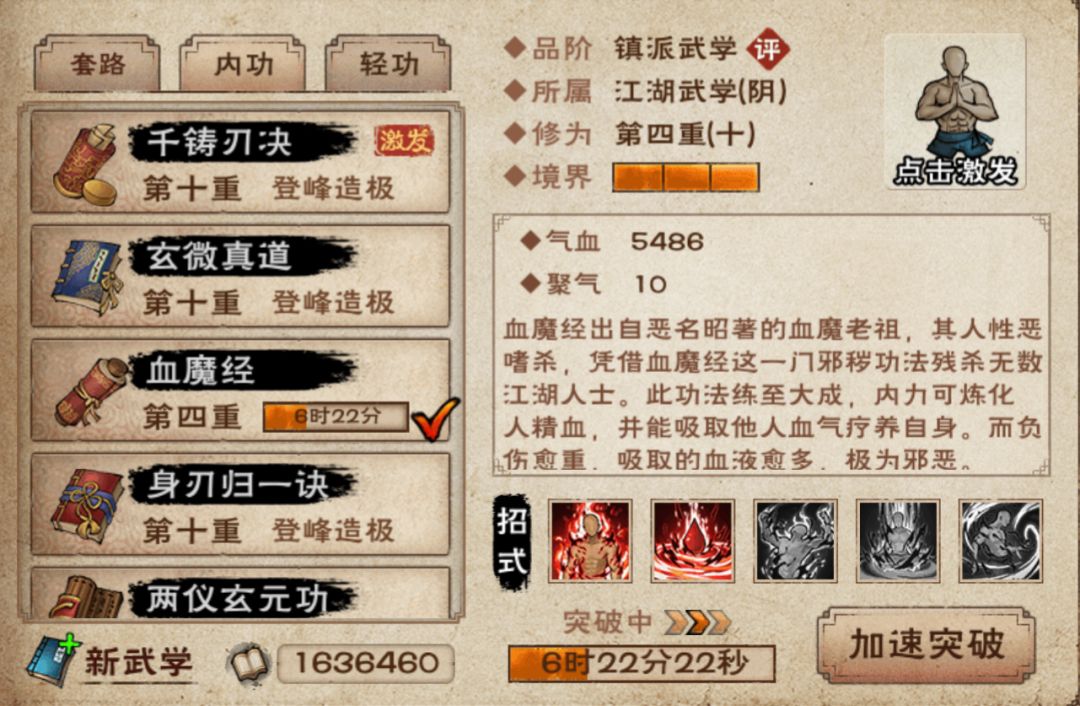Click the orange 境界 level bar

[x=686, y=177]
